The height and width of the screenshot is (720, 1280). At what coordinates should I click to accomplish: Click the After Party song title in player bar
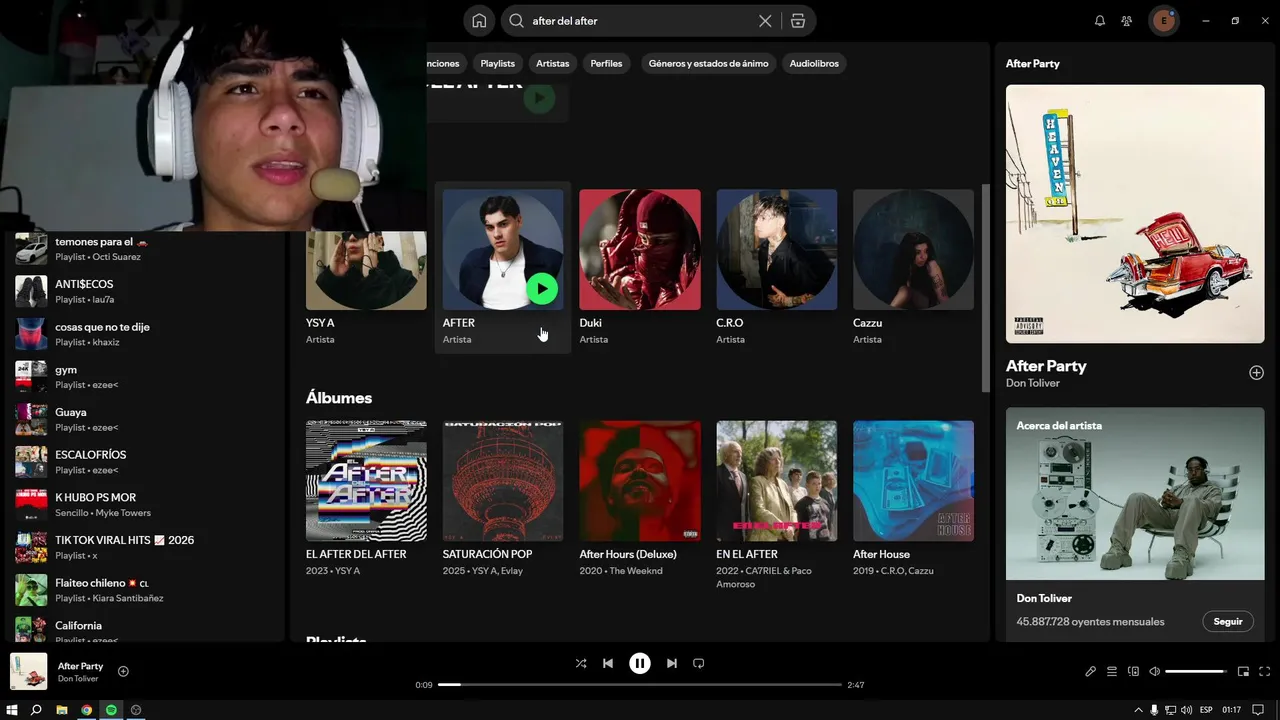(80, 666)
